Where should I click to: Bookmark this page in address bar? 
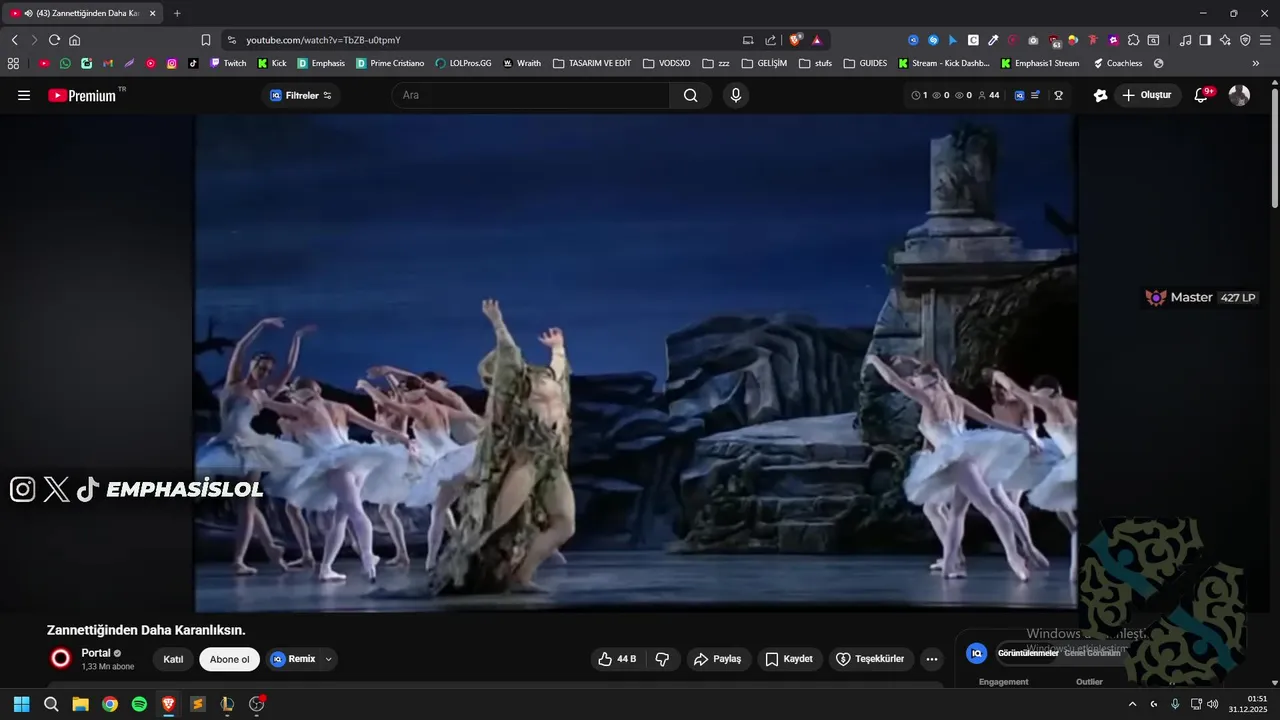coord(206,40)
